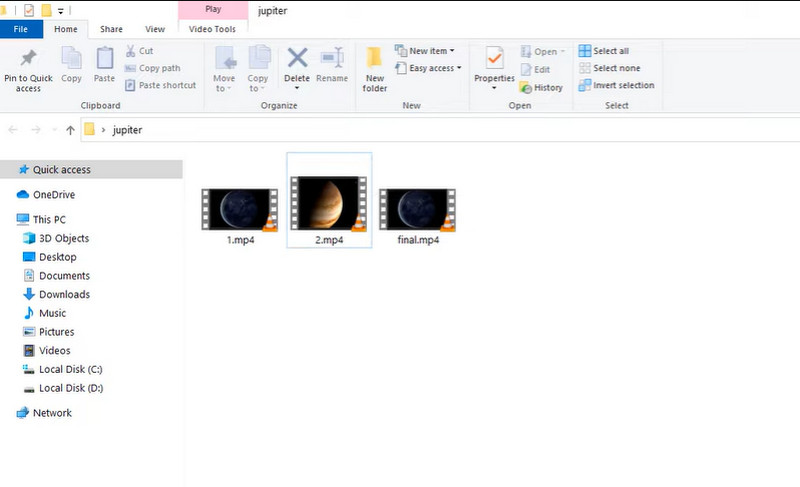Switch to the View ribbon tab
800x487 pixels.
[155, 29]
